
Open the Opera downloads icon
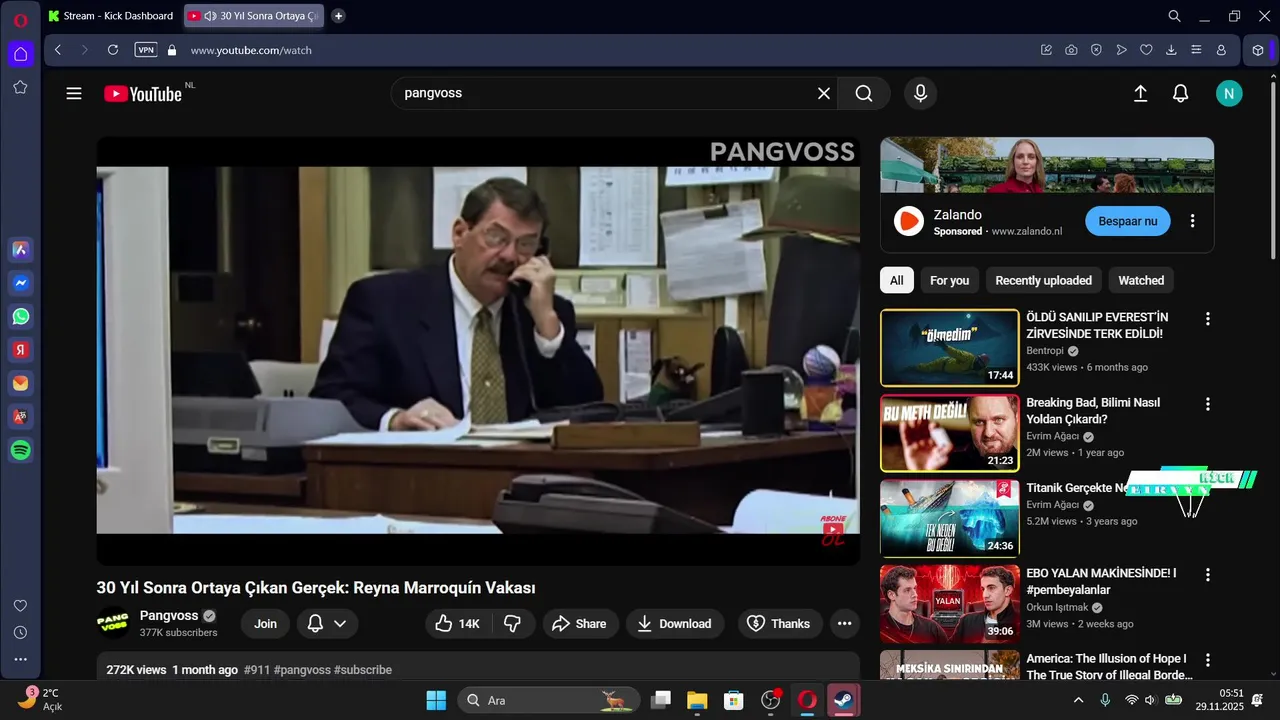[1171, 50]
